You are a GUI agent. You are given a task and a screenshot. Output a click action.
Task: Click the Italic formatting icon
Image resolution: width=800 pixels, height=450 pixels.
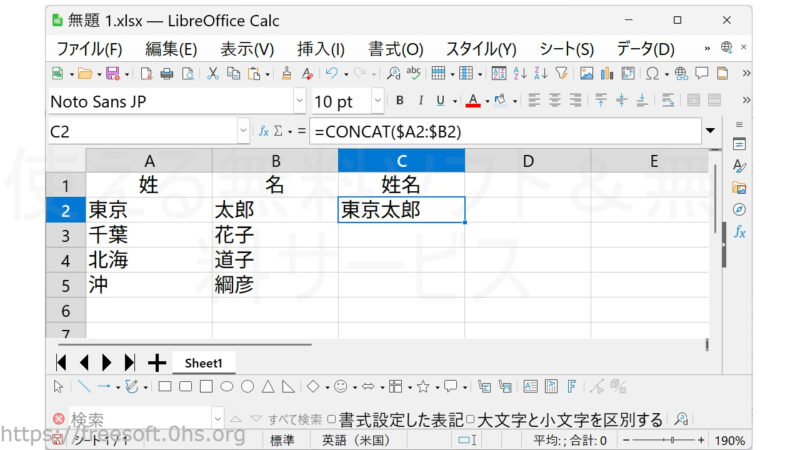(x=420, y=101)
